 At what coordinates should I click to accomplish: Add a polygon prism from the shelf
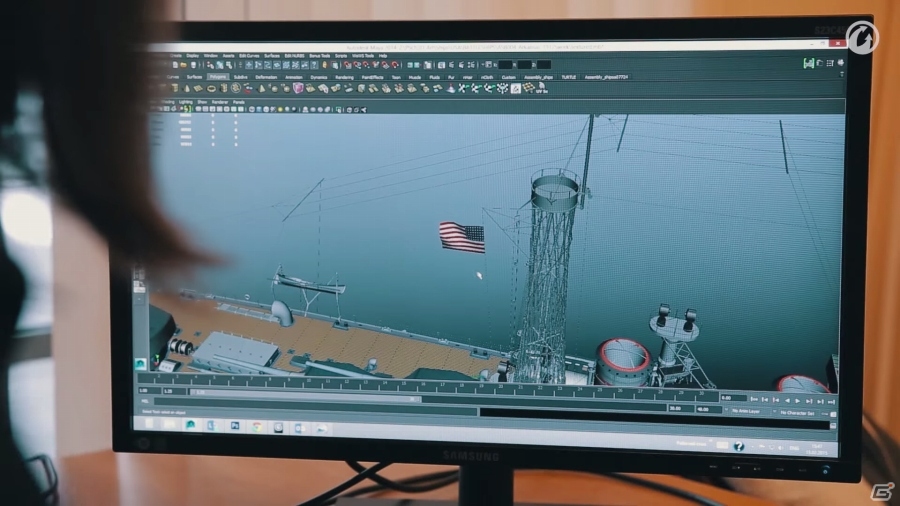pyautogui.click(x=223, y=88)
